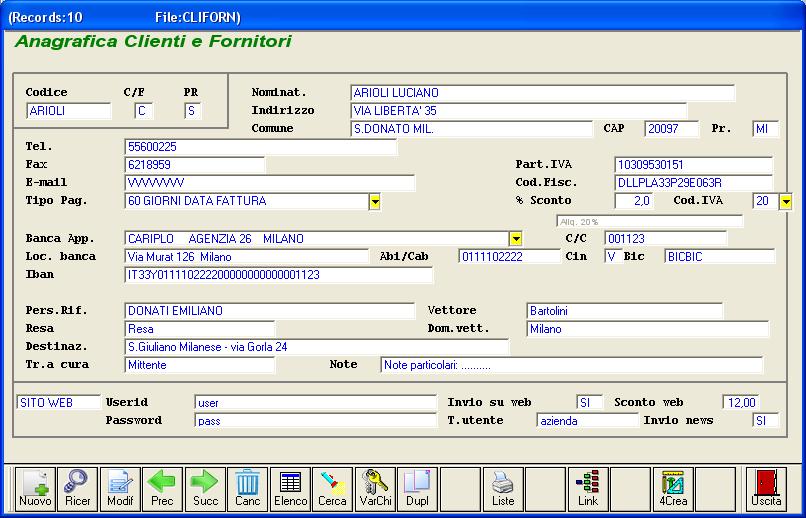Viewport: 806px width, 518px height.
Task: Click the Tipo Pag. combo 60 GIORNI DATA FATTURA
Action: coord(247,201)
